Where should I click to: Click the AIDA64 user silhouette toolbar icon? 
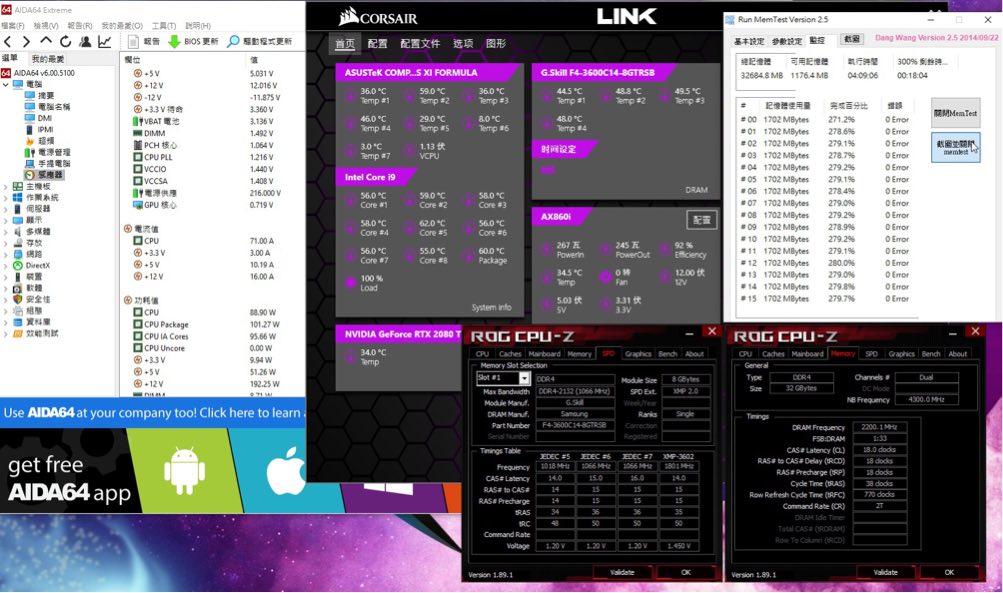(x=85, y=42)
